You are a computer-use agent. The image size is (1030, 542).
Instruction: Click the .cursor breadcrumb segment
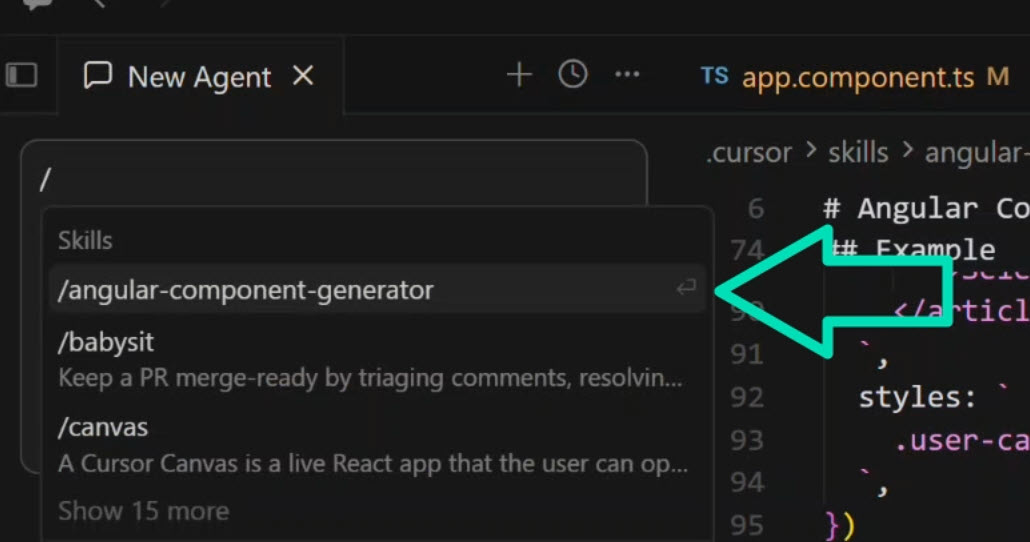[749, 153]
